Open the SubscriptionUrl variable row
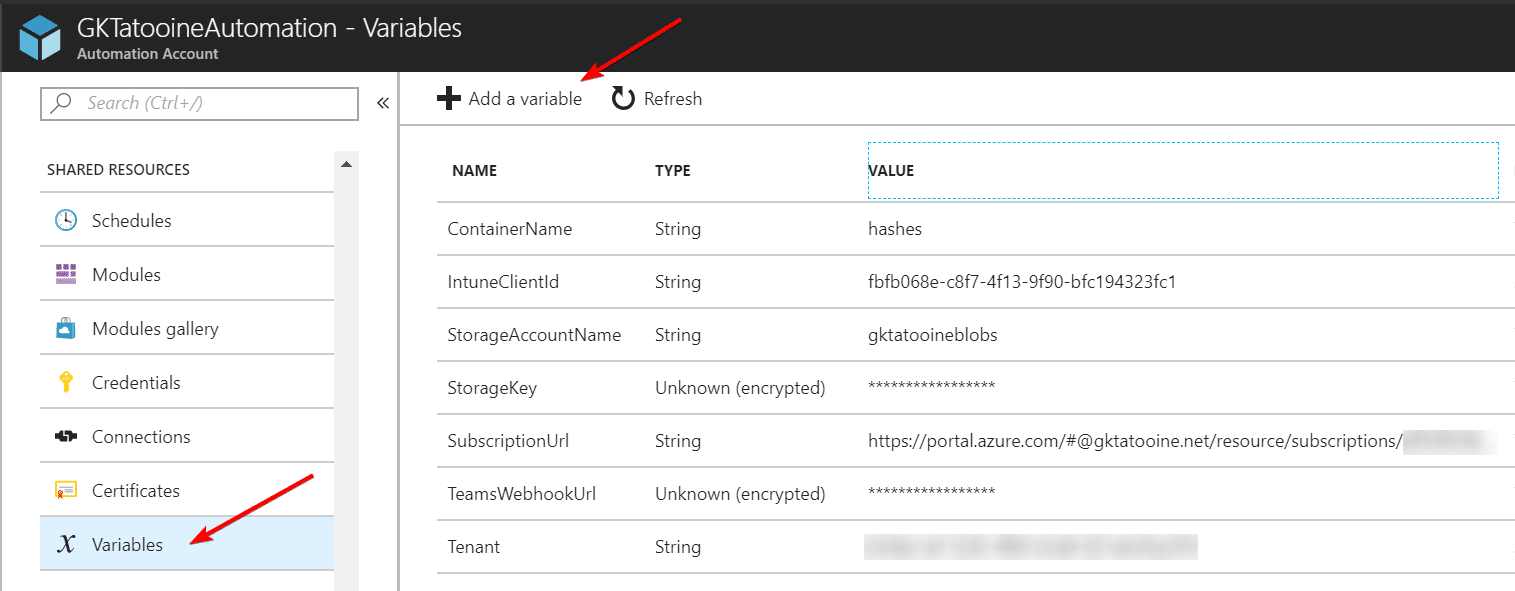The image size is (1515, 591). point(975,441)
